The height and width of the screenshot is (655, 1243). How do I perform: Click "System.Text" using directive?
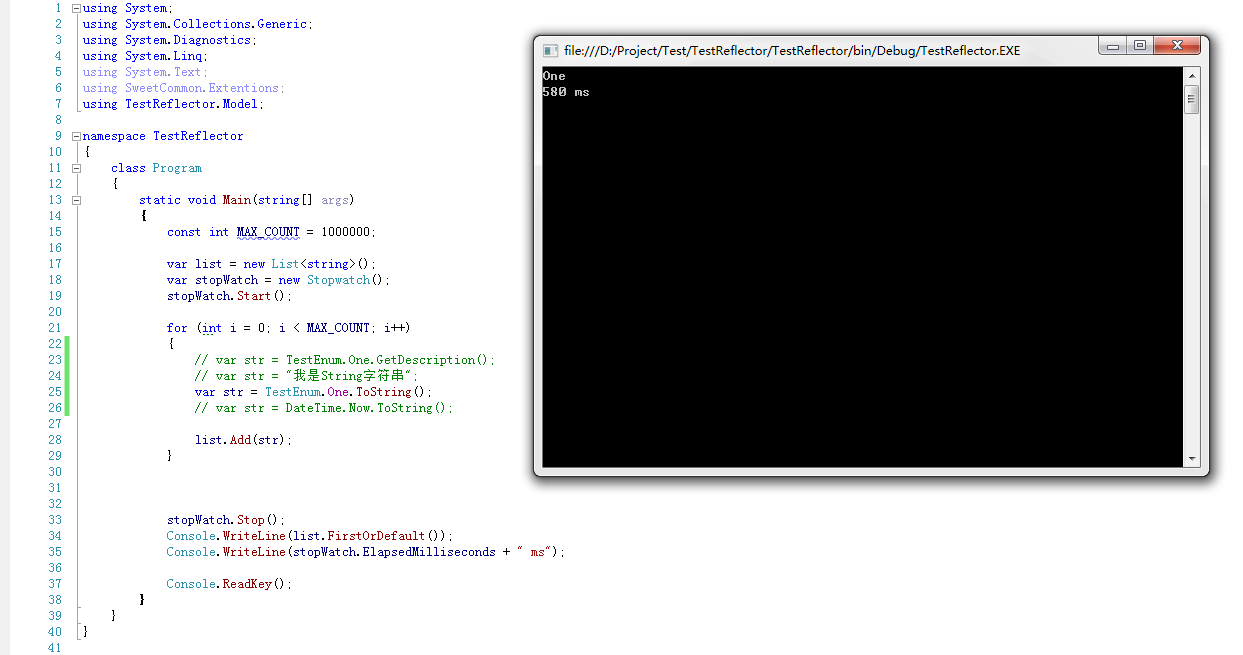pos(163,72)
